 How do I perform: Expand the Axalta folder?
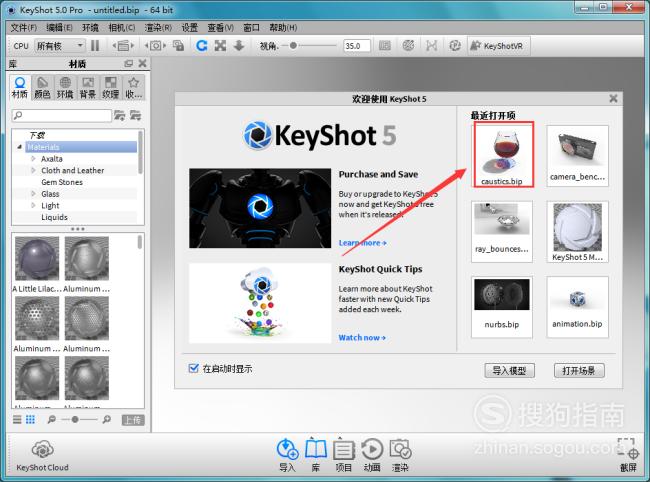click(33, 158)
